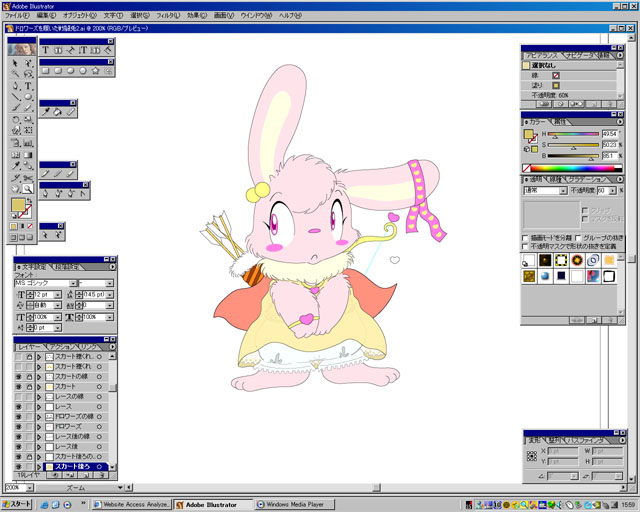Select the black arrow Selection tool
Viewport: 640px width, 512px height.
tap(15, 63)
